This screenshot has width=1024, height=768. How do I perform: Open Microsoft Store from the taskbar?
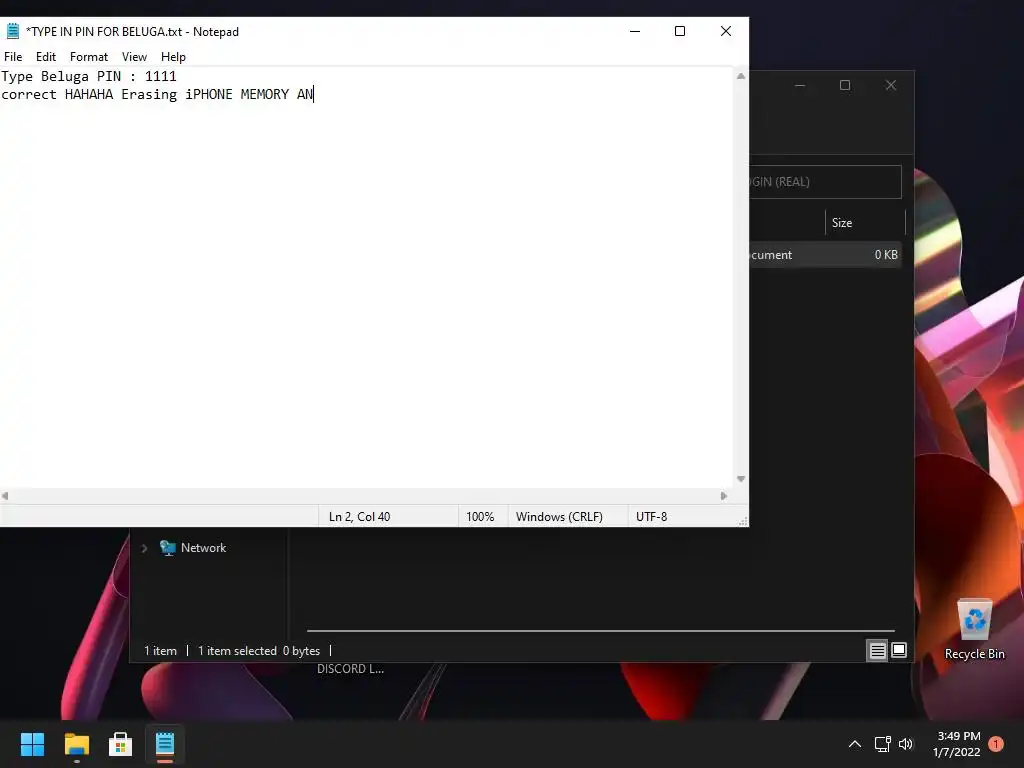(120, 744)
